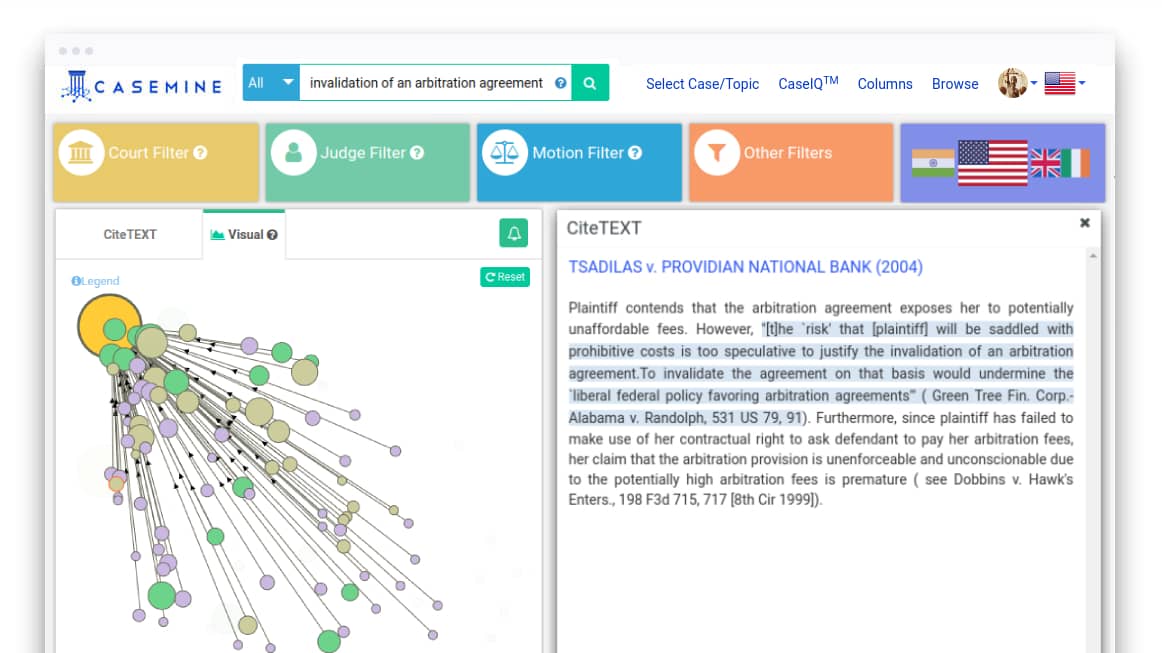The width and height of the screenshot is (1162, 653).
Task: Click the Reset graph button
Action: [505, 277]
